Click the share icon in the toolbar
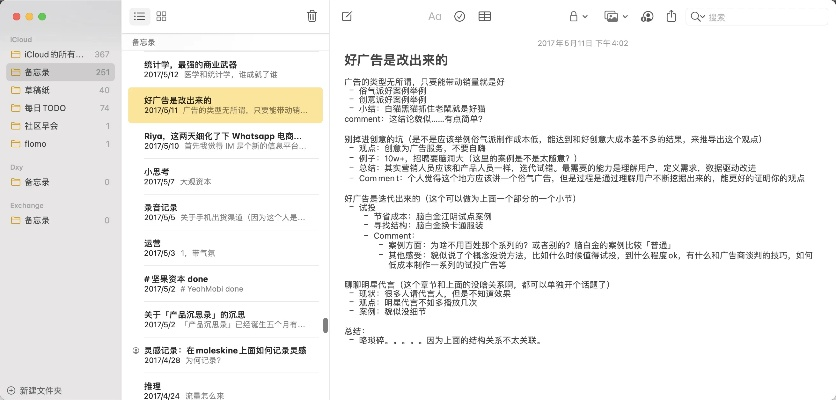Screen dimensions: 836x400 pyautogui.click(x=672, y=16)
